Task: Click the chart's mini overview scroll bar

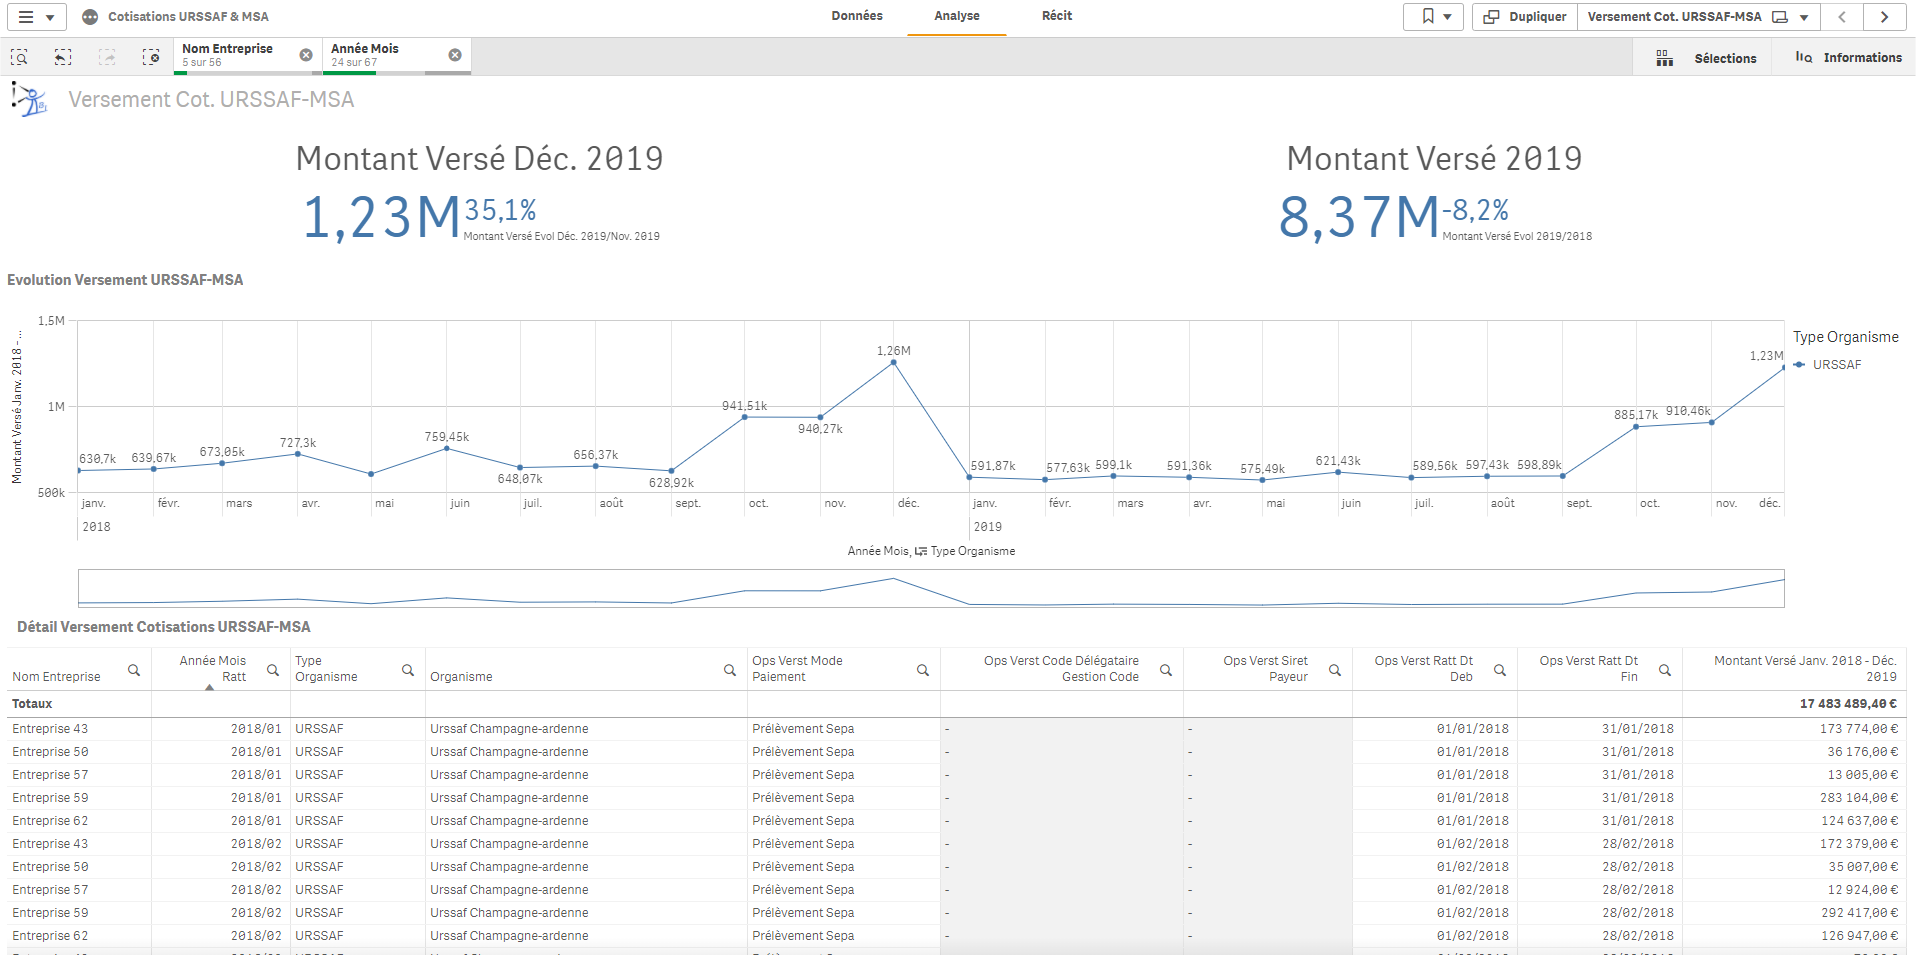Action: click(x=930, y=589)
